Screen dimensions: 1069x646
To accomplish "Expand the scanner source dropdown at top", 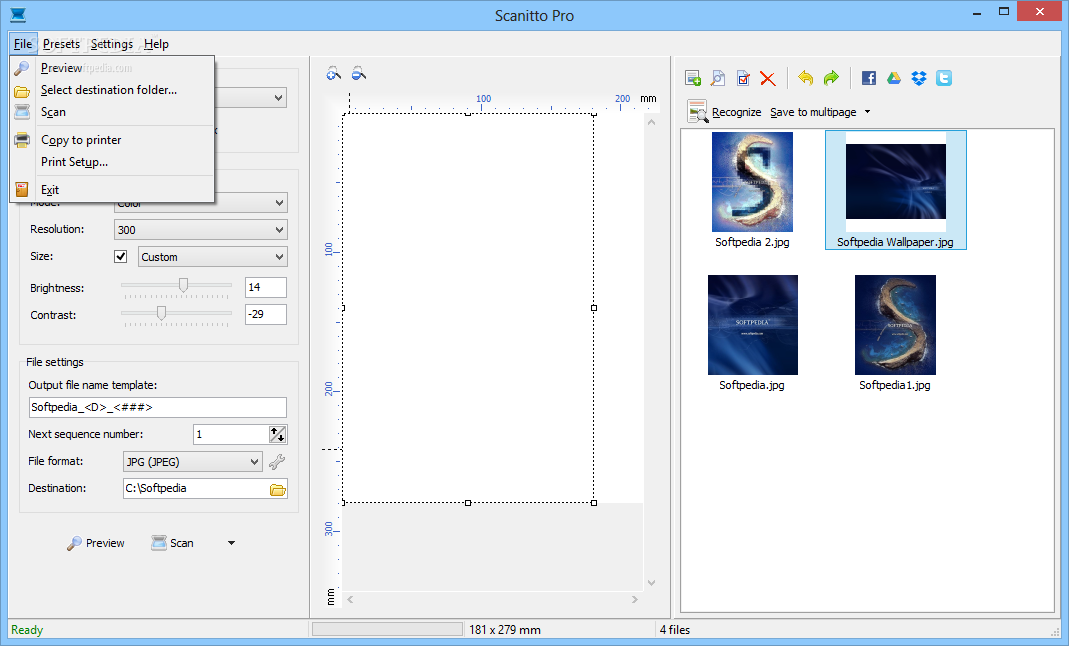I will pos(278,97).
